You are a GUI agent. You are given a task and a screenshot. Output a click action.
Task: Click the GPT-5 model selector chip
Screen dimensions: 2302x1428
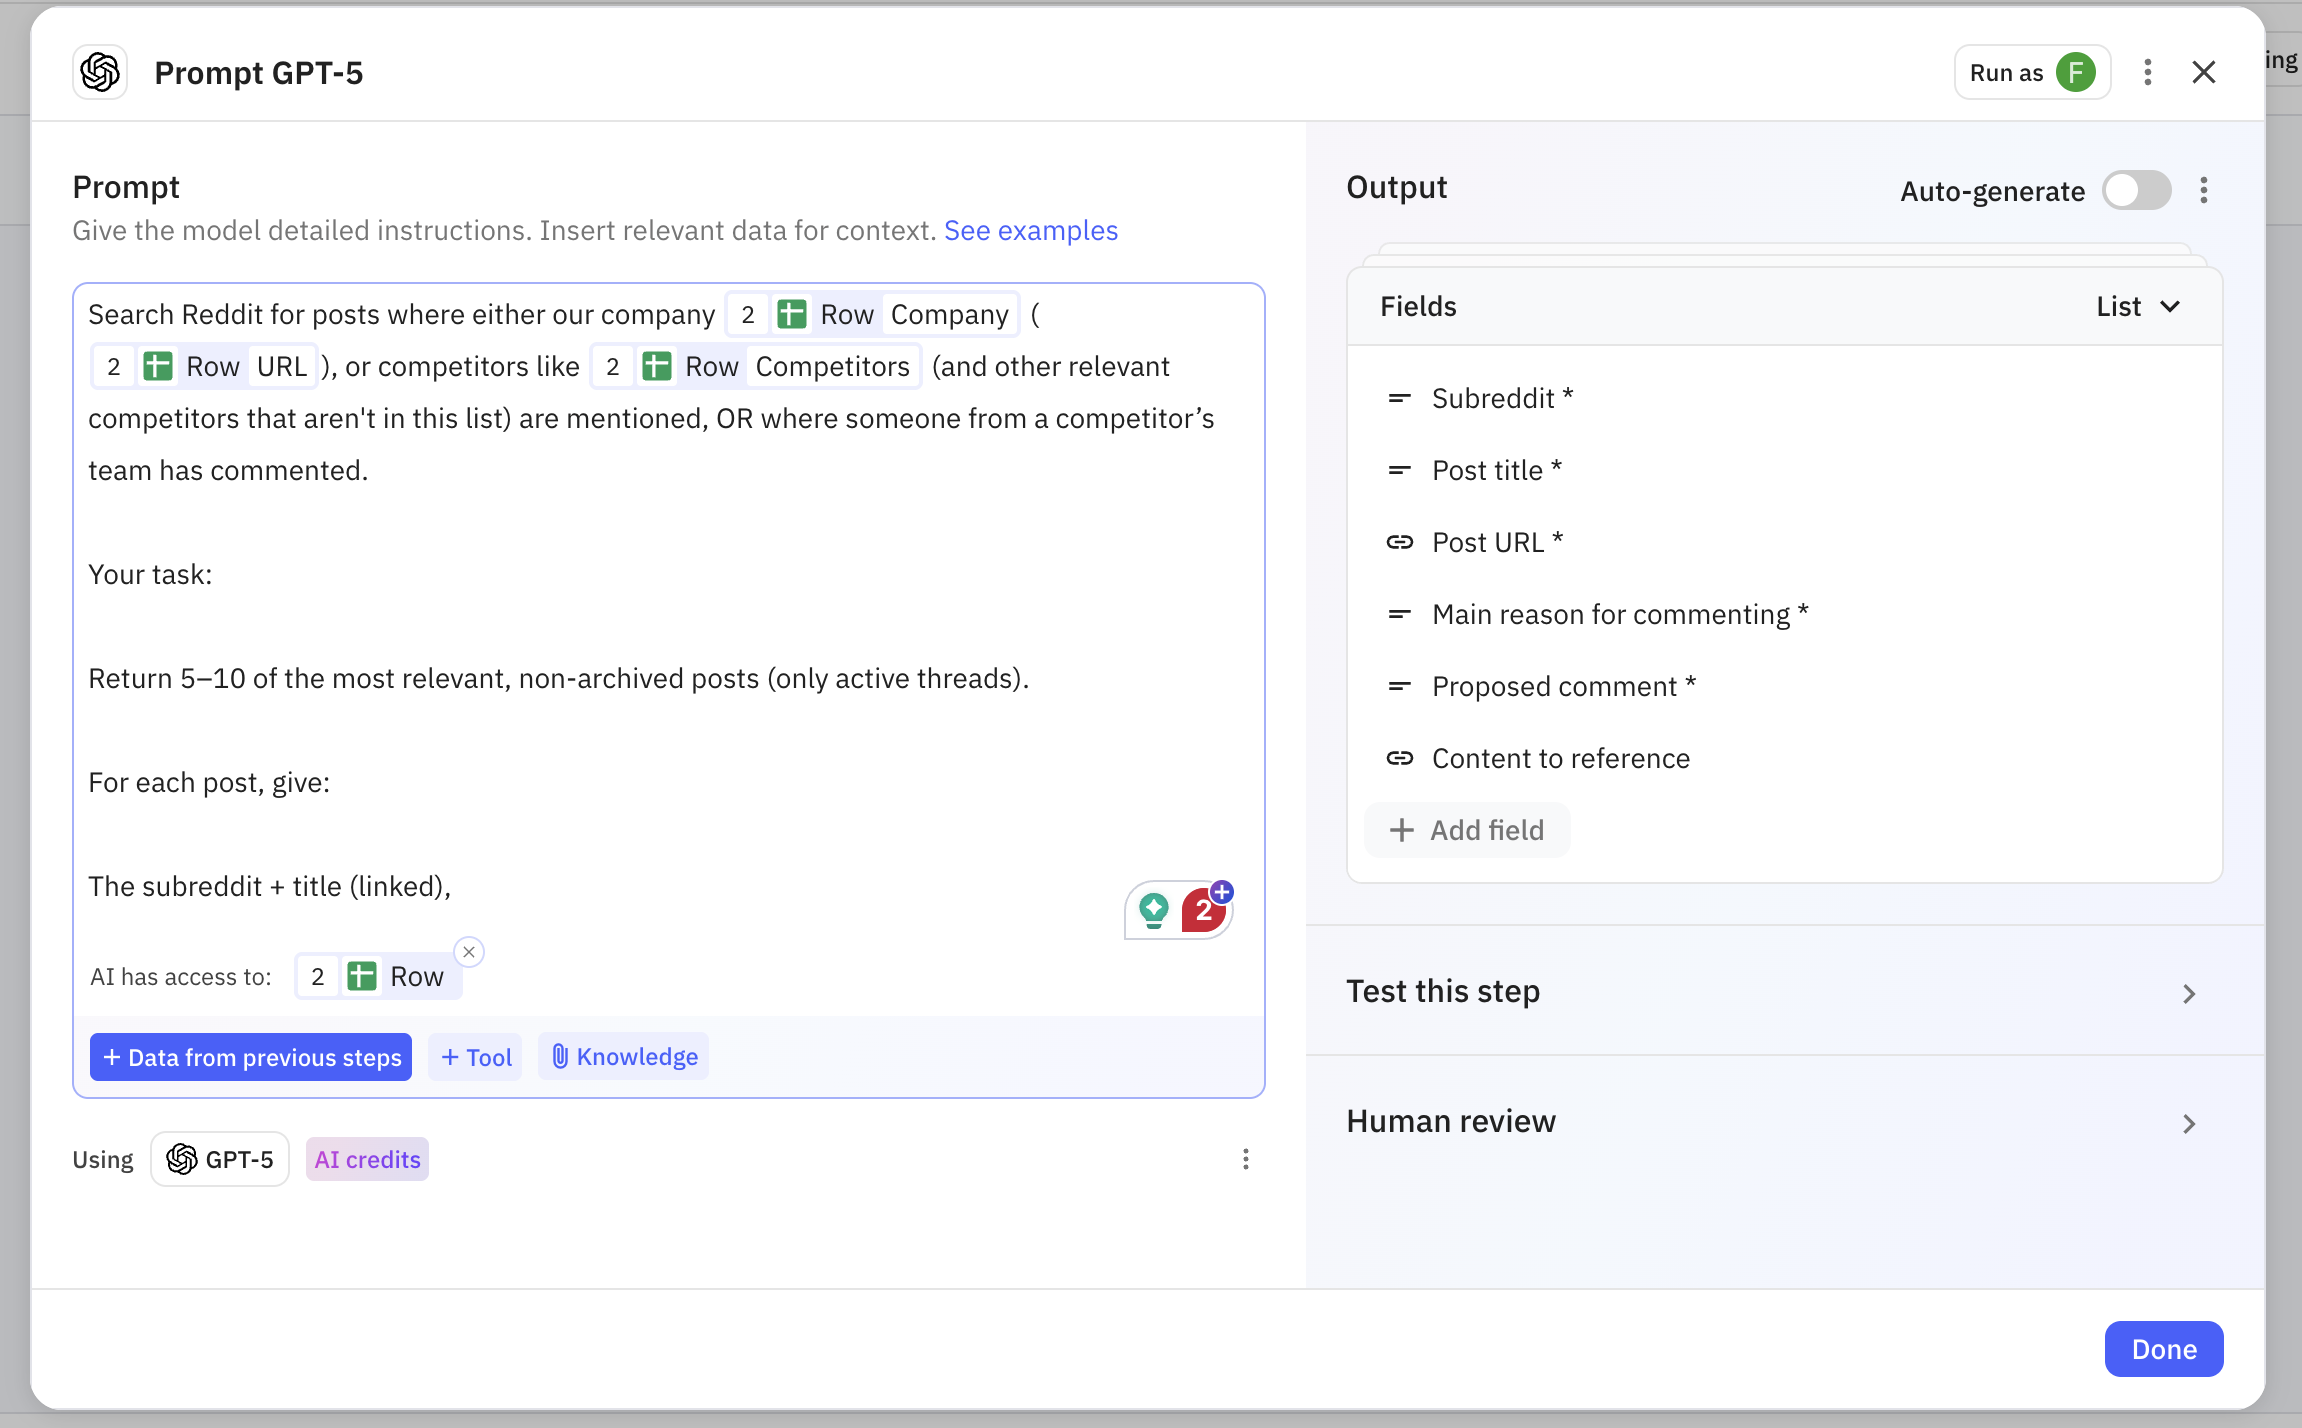tap(220, 1159)
